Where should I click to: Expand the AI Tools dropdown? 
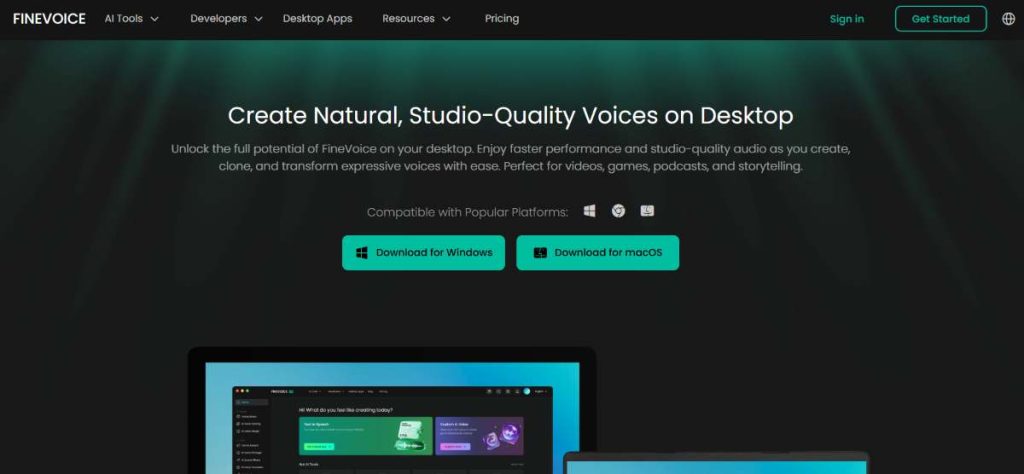131,19
